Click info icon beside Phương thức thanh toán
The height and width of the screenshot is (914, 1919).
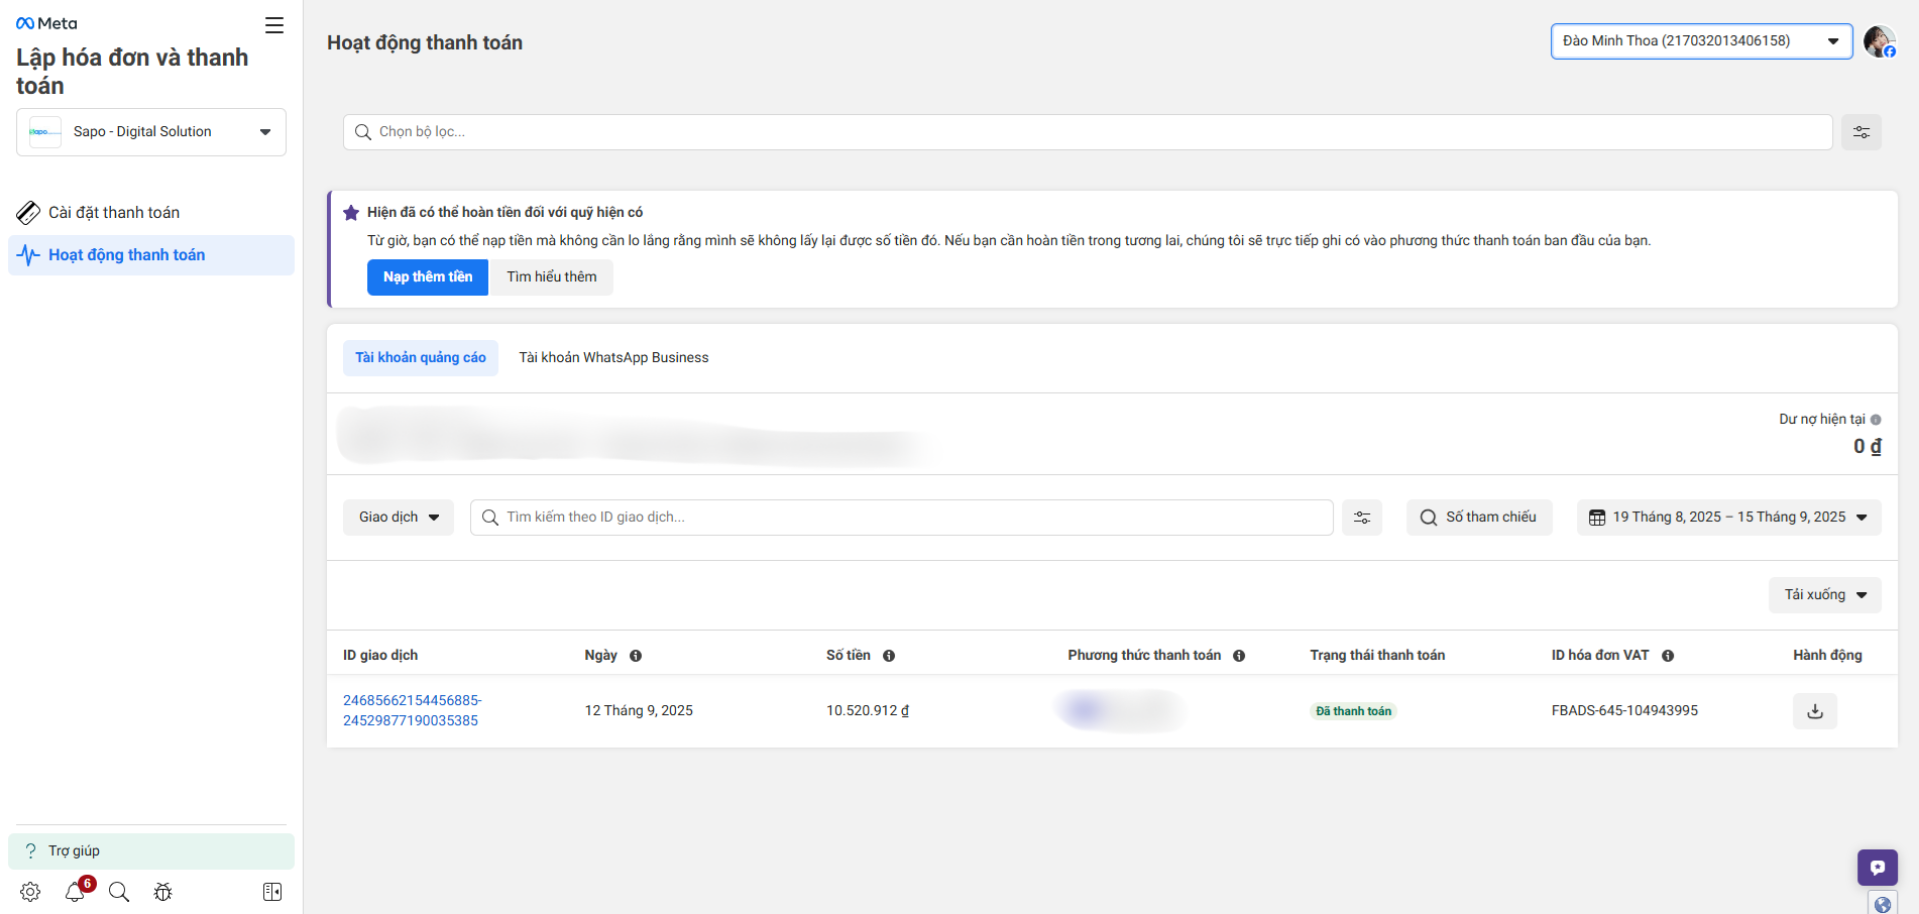(x=1239, y=656)
